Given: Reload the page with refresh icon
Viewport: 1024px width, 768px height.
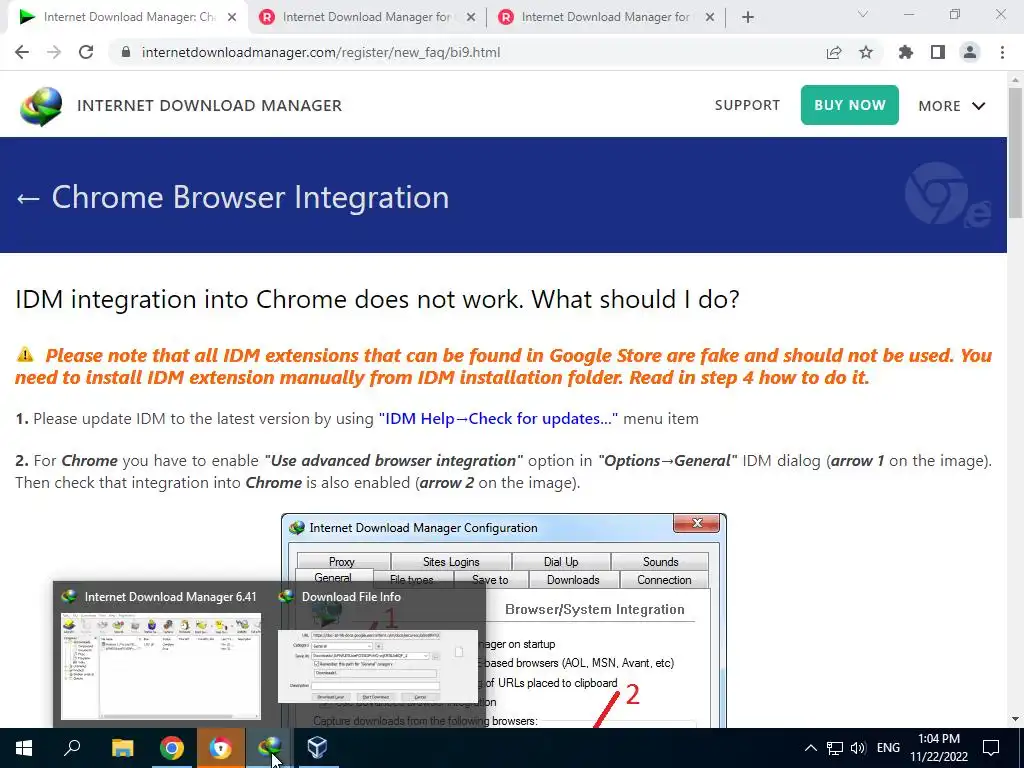Looking at the screenshot, I should [86, 52].
